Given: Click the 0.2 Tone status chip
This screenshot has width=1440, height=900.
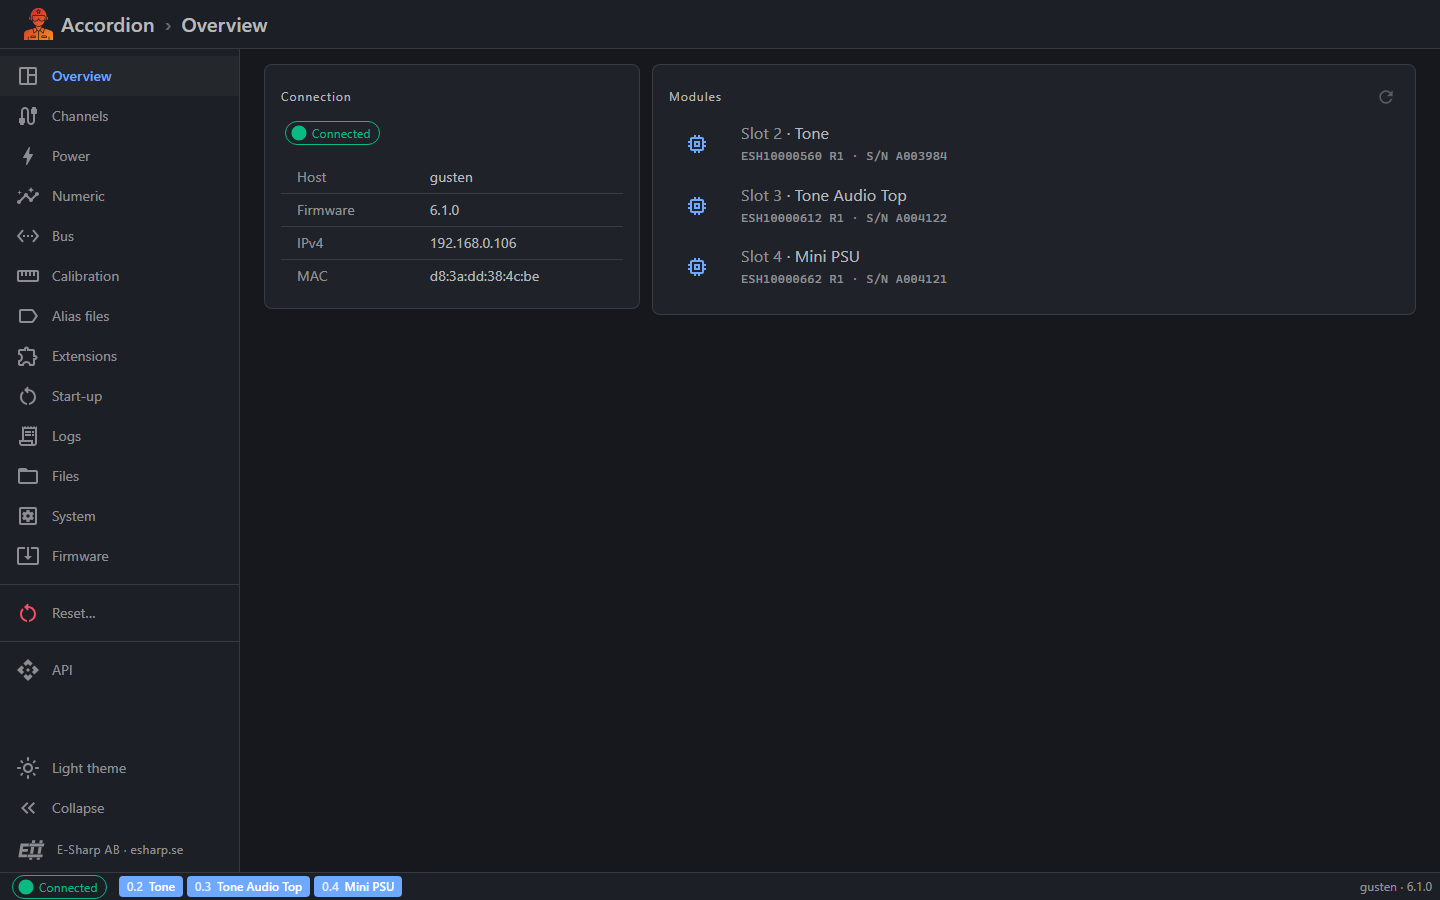Looking at the screenshot, I should (151, 887).
